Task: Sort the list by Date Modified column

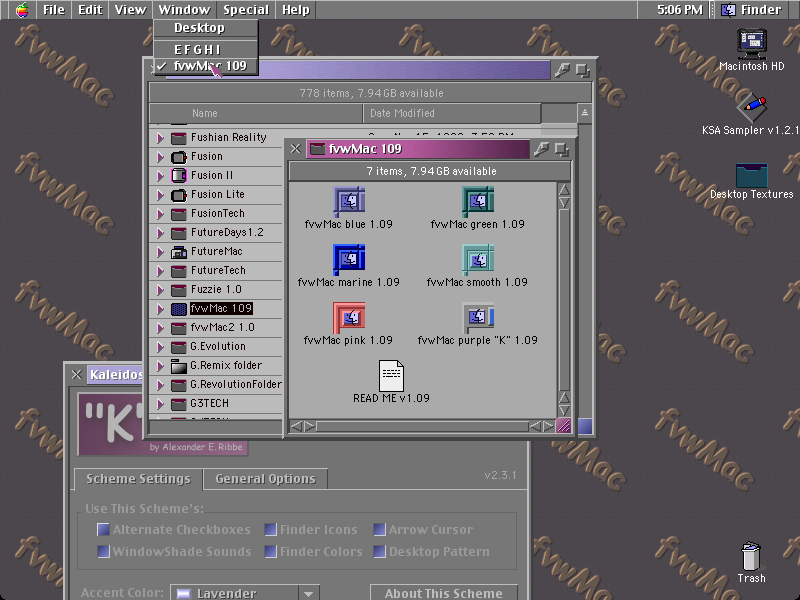Action: 452,113
